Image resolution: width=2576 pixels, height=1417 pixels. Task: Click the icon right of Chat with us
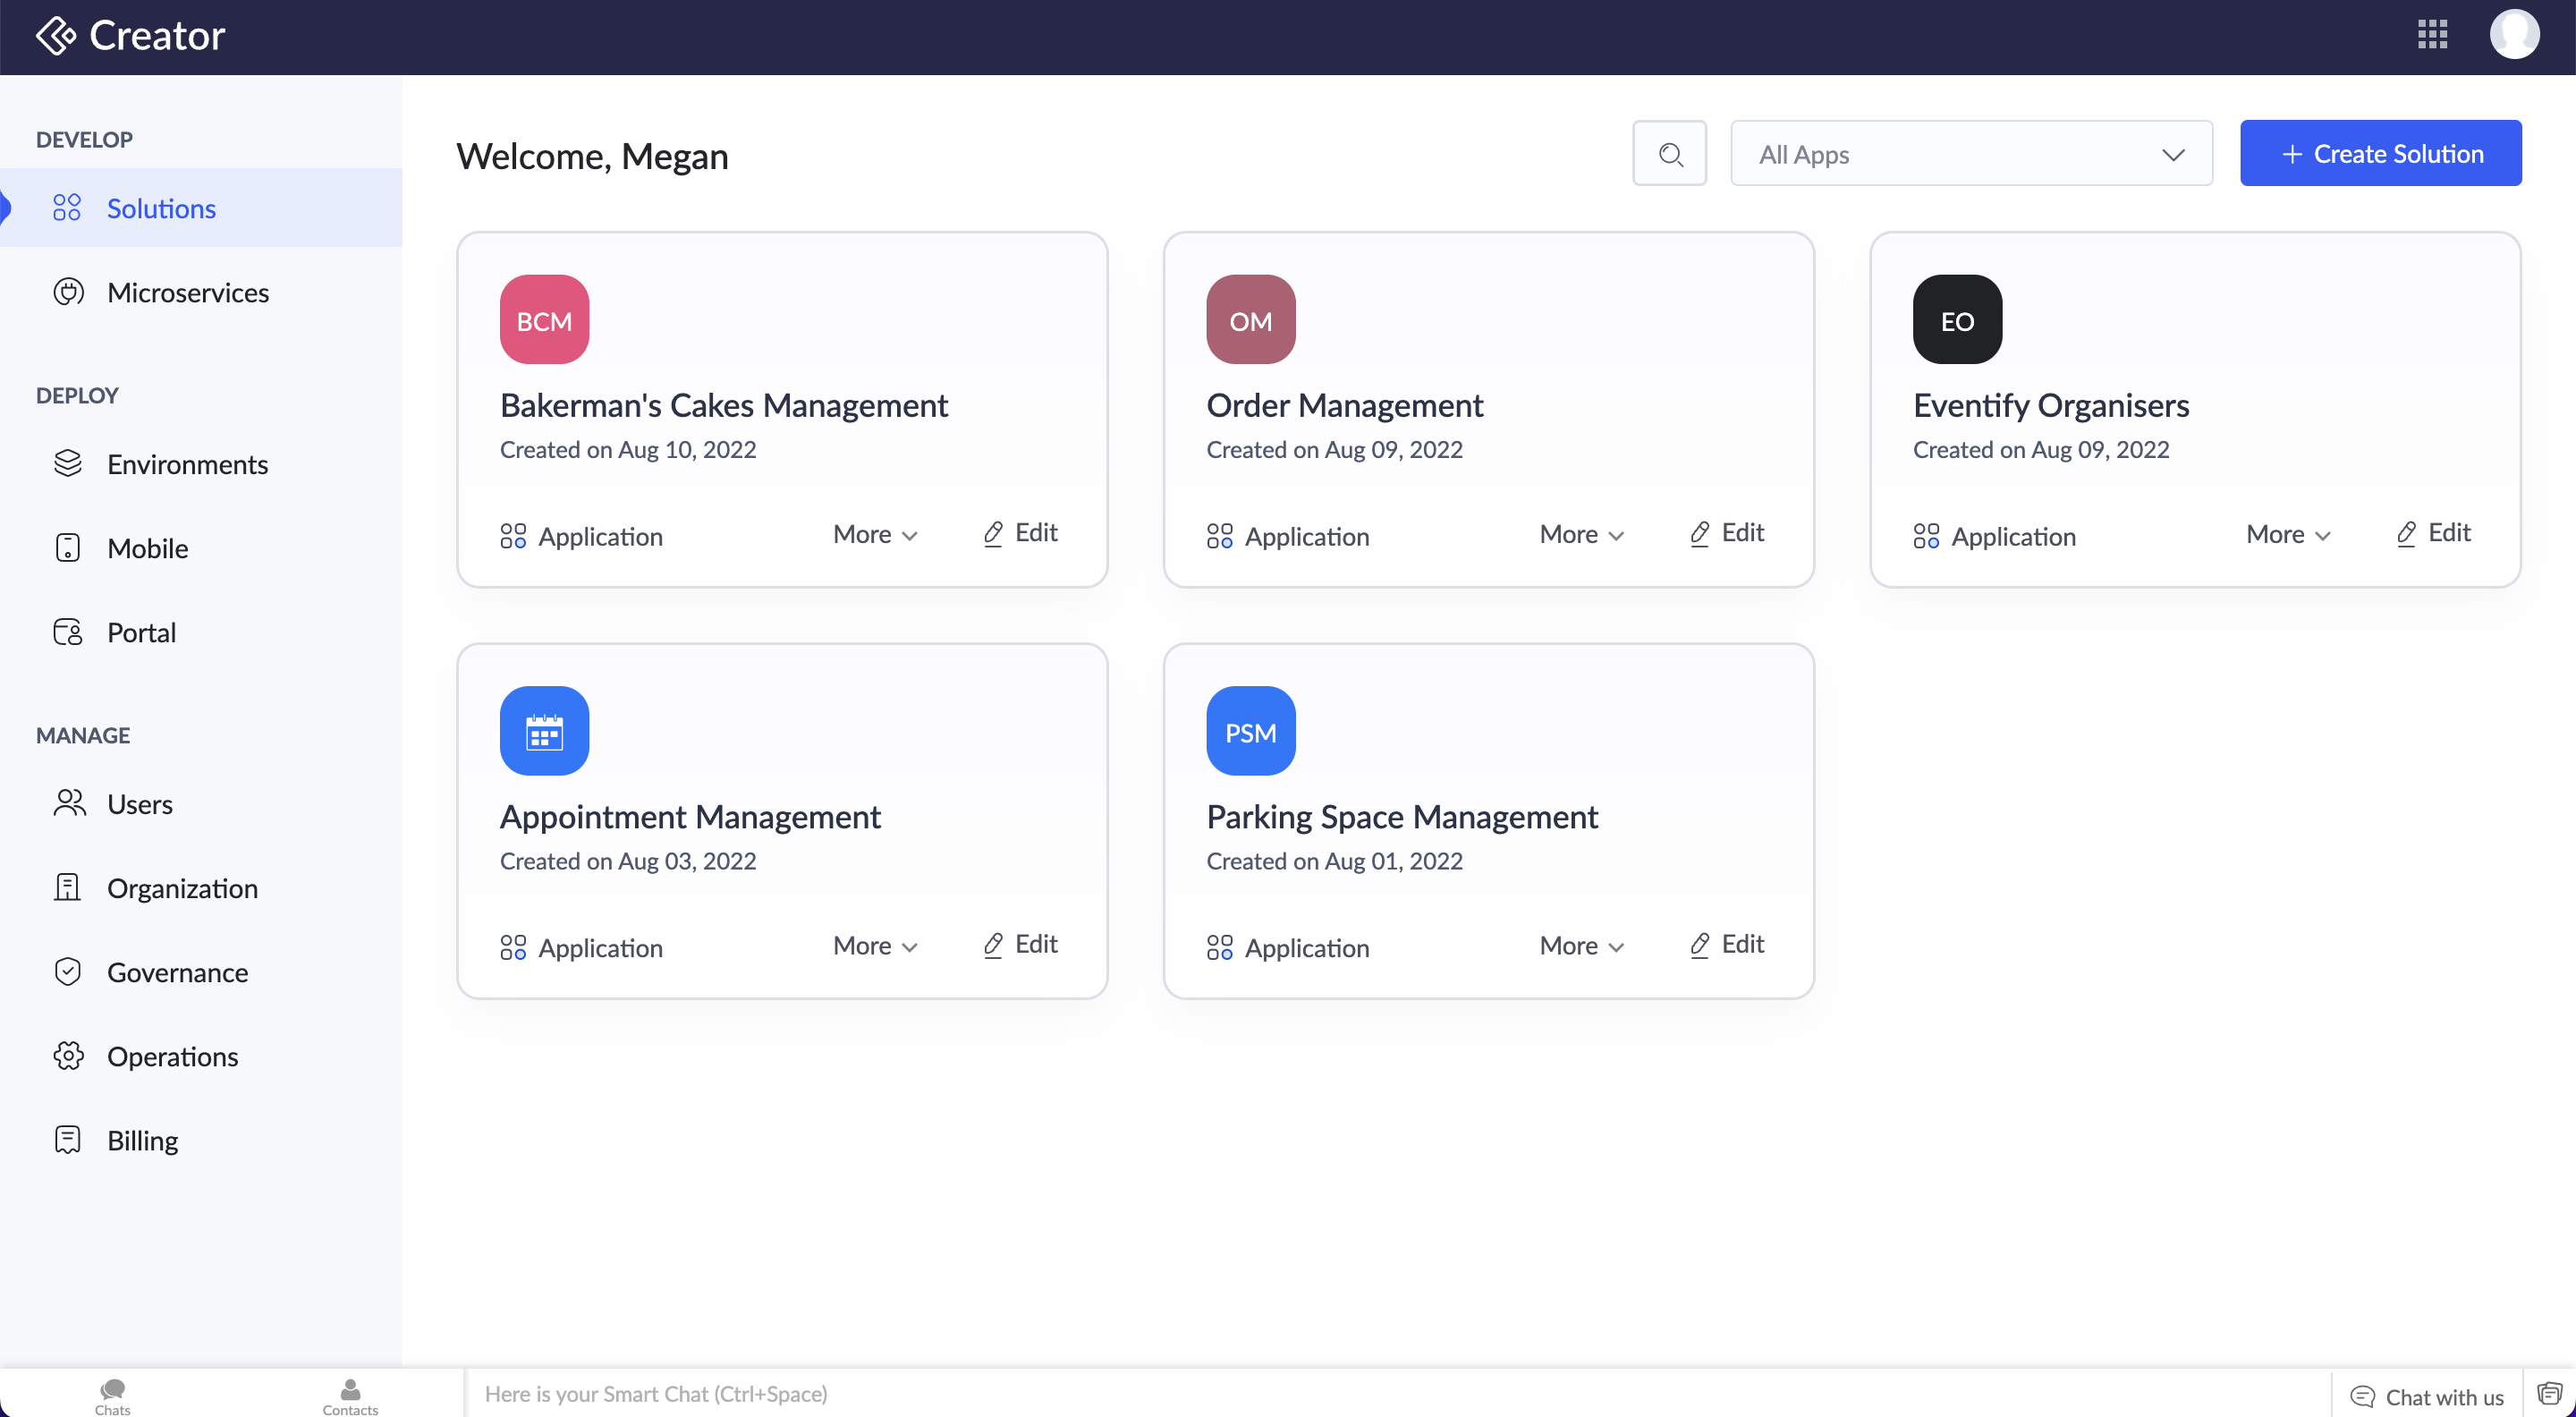[x=2549, y=1394]
